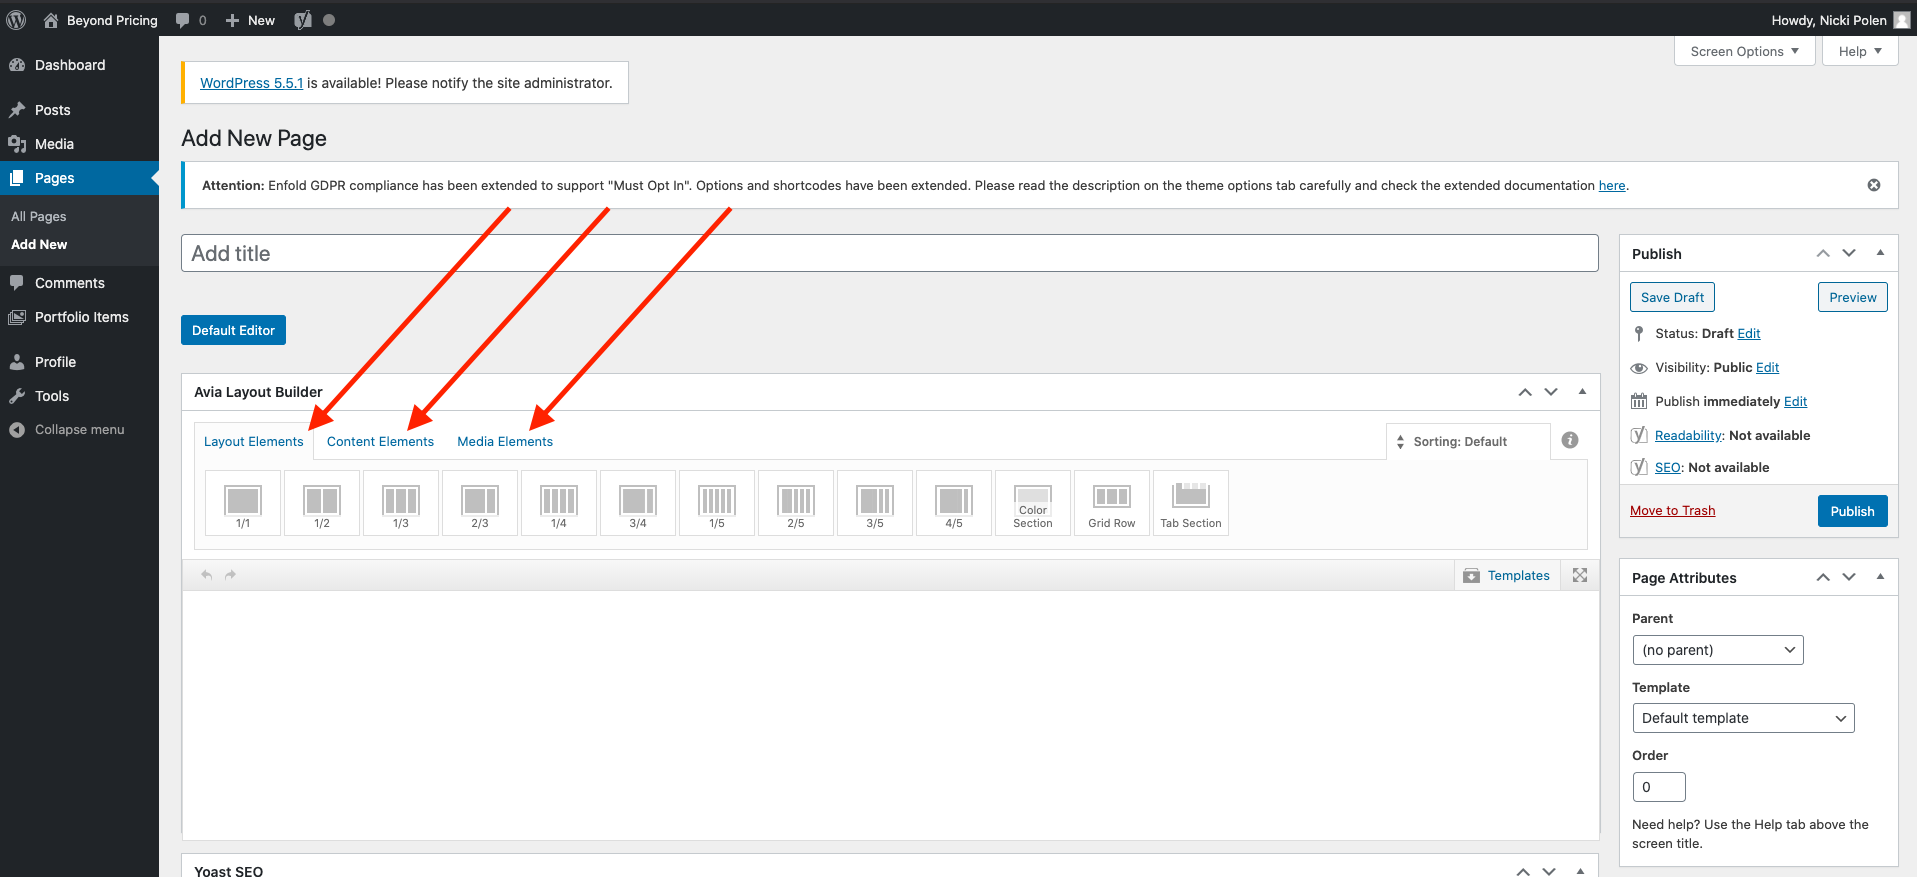
Task: Expand the layout builder to fullscreen
Action: (x=1580, y=575)
